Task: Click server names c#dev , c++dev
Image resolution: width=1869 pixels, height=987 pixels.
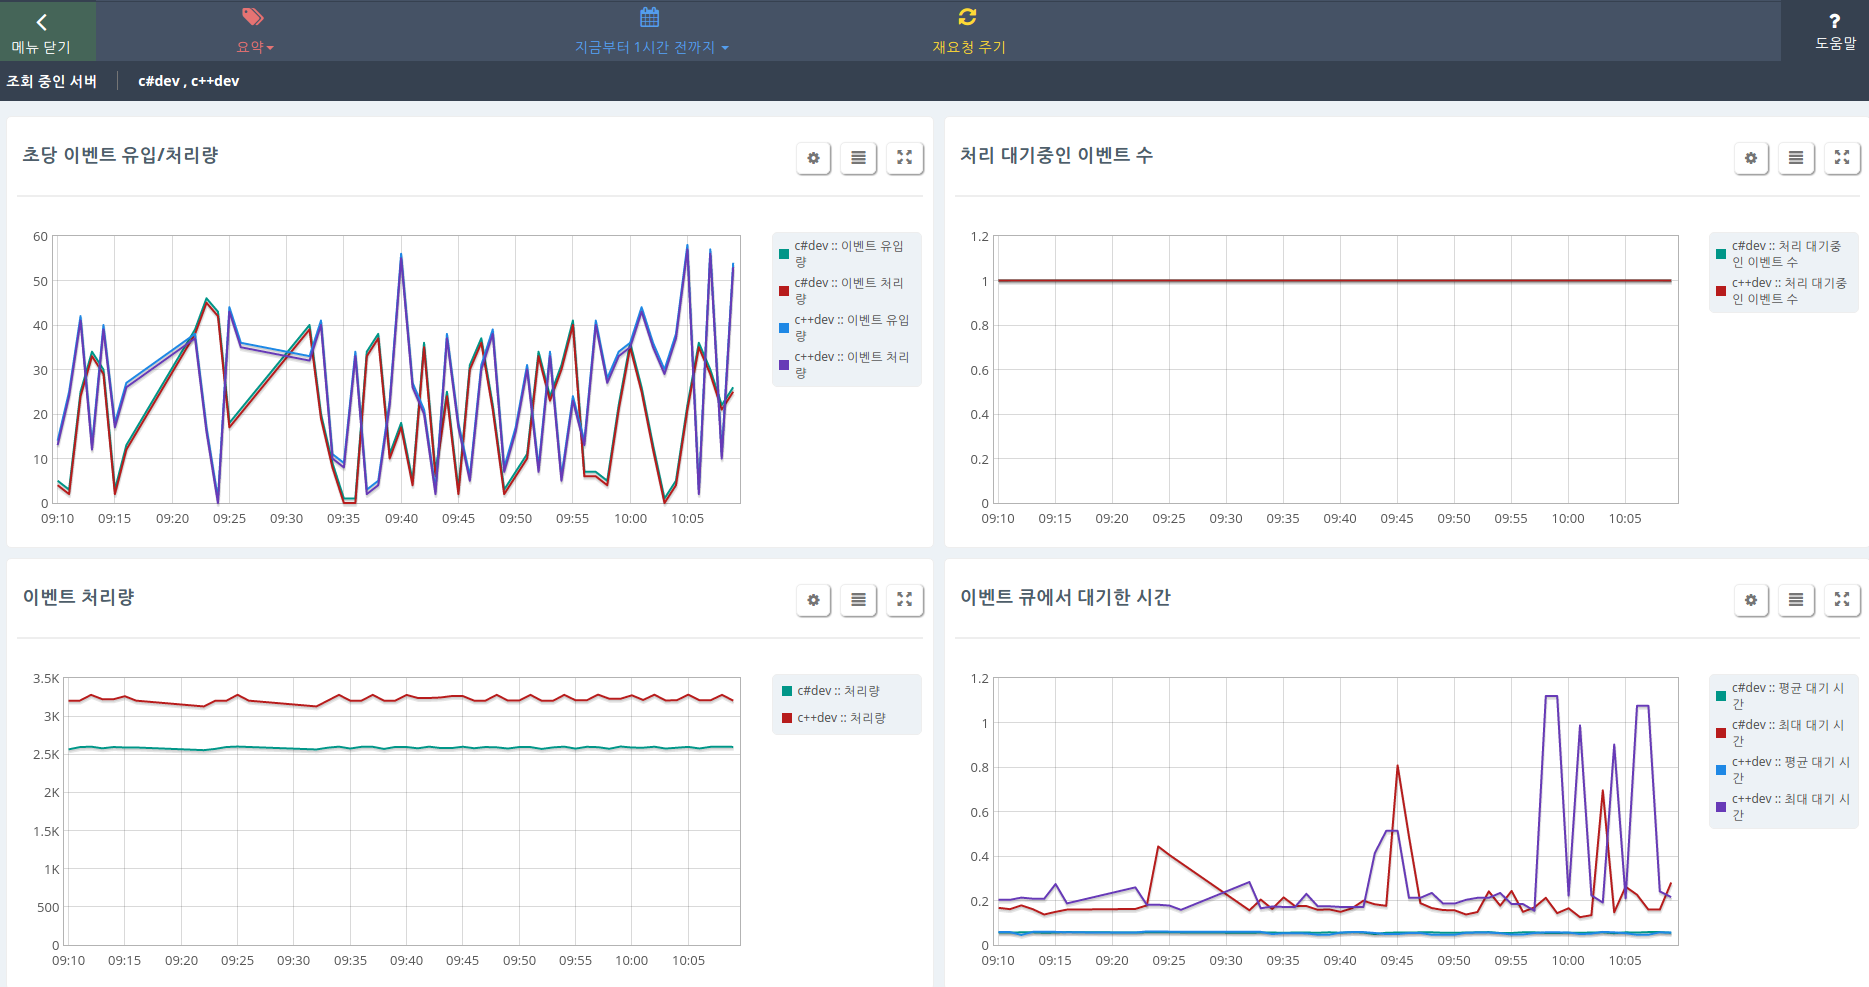Action: tap(189, 81)
